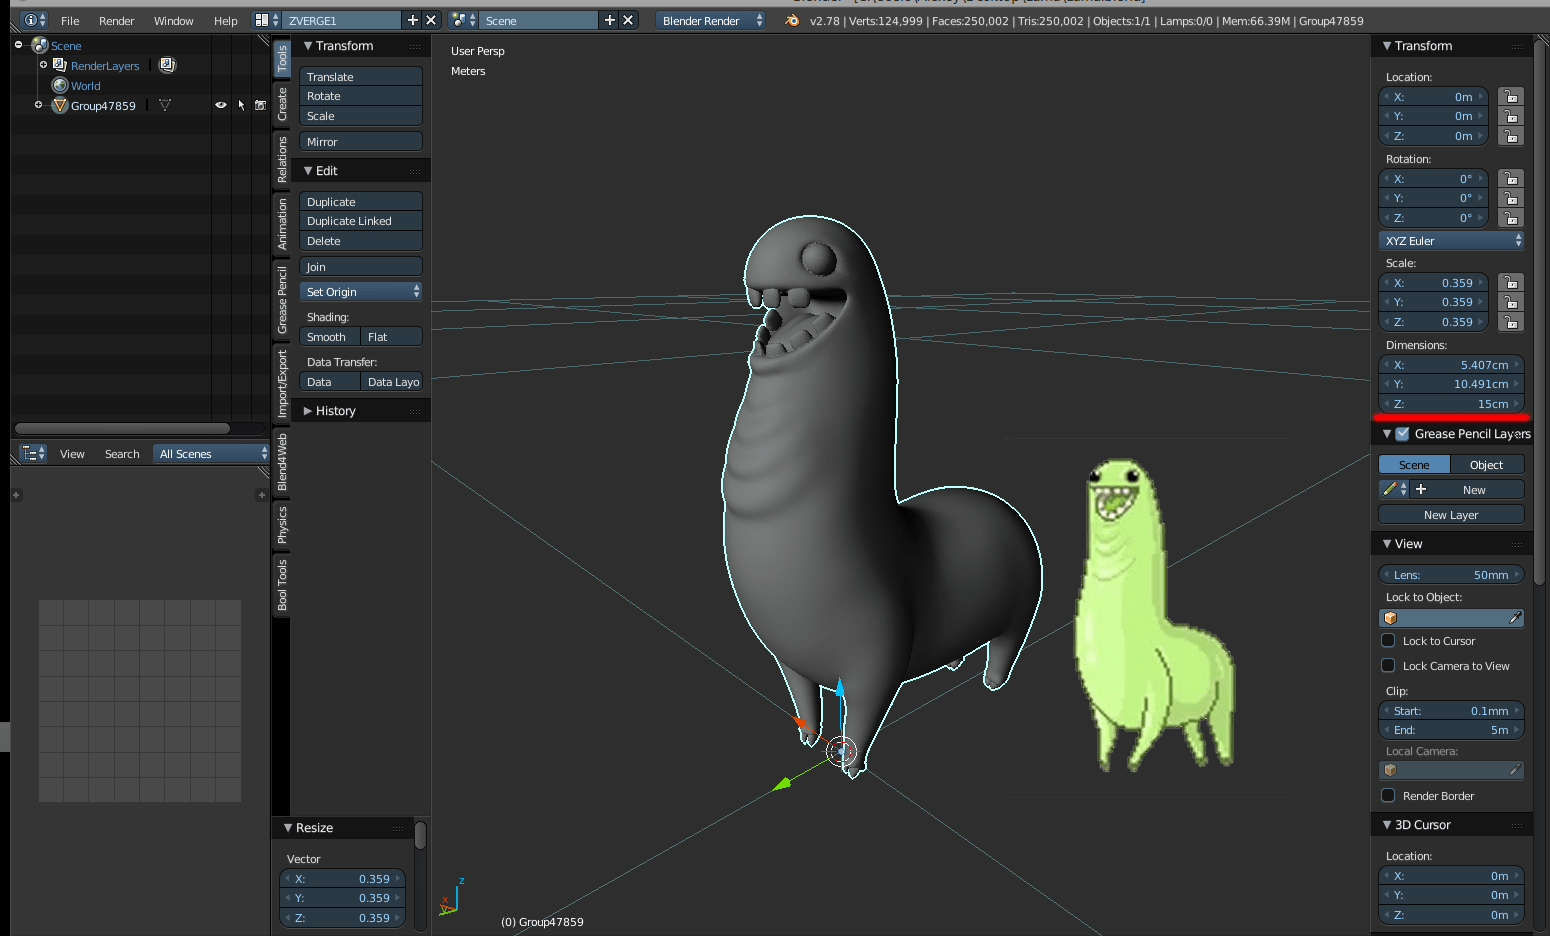1550x936 pixels.
Task: Collapse the Scene tree in outliner
Action: click(18, 45)
